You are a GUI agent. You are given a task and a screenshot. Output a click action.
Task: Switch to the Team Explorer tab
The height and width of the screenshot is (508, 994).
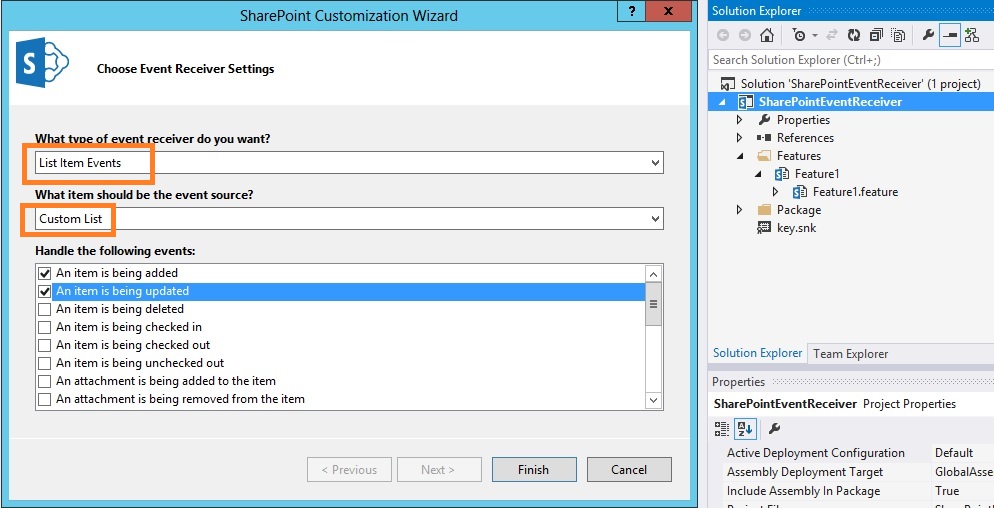[850, 354]
